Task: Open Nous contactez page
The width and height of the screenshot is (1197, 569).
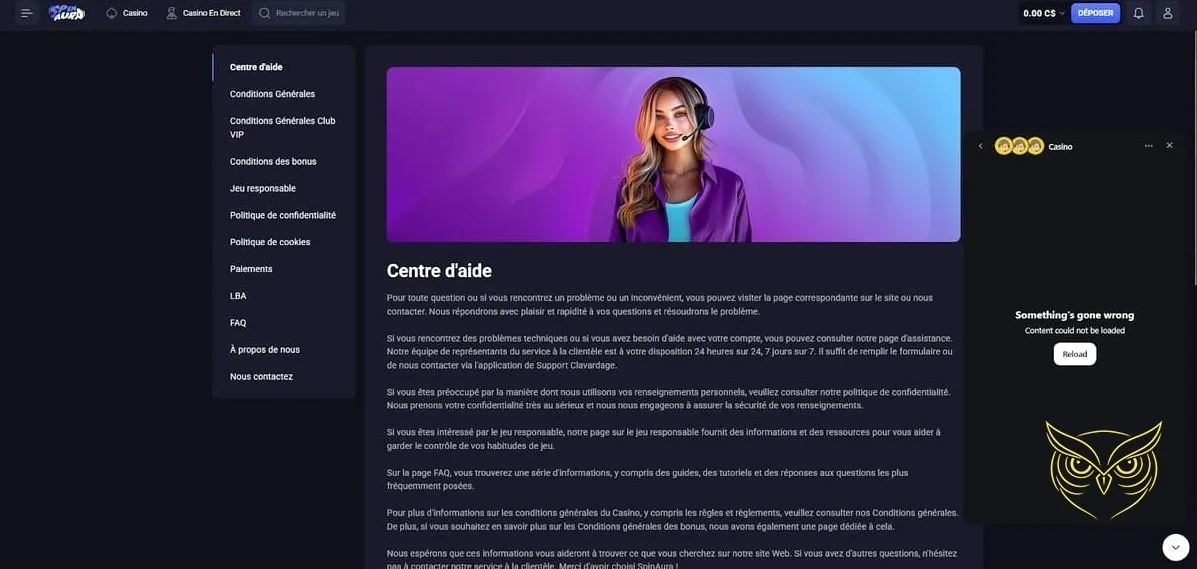Action: (261, 377)
